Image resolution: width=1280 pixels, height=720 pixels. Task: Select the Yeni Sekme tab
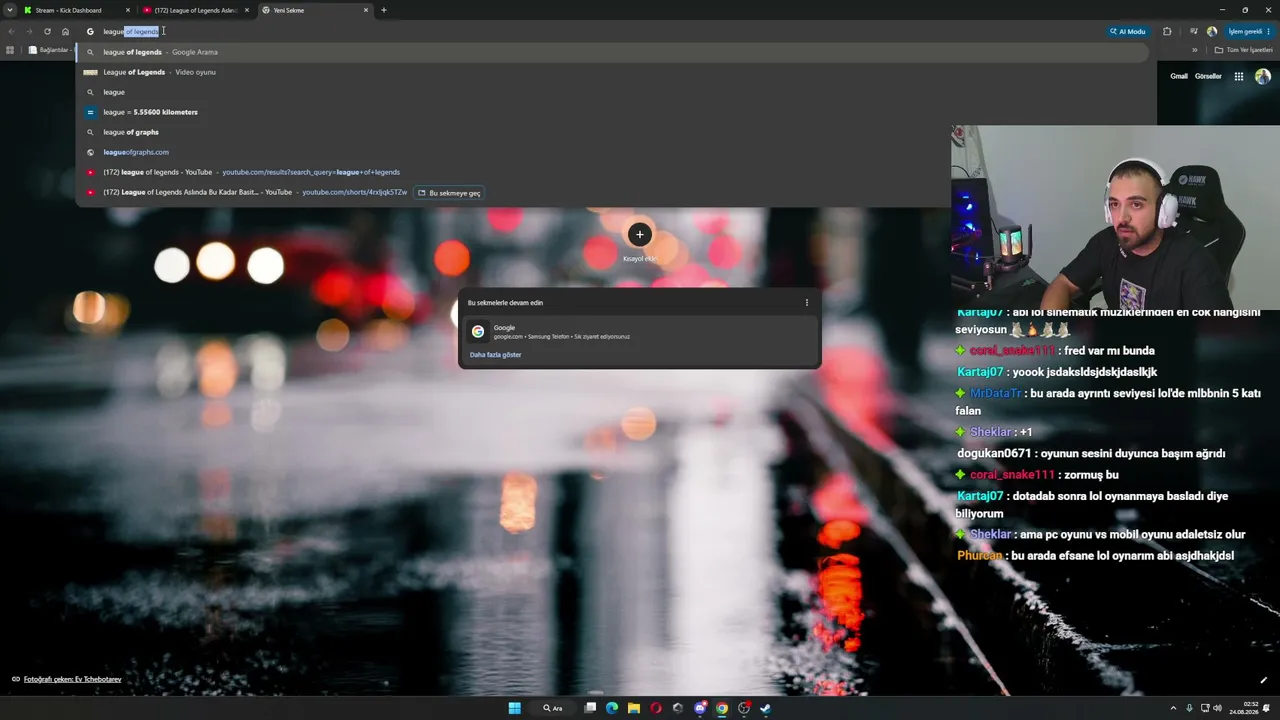pyautogui.click(x=315, y=10)
